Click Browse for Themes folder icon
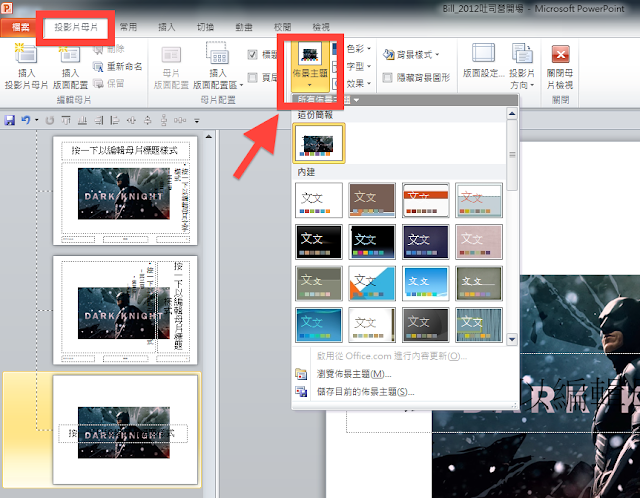The image size is (640, 498). point(301,374)
